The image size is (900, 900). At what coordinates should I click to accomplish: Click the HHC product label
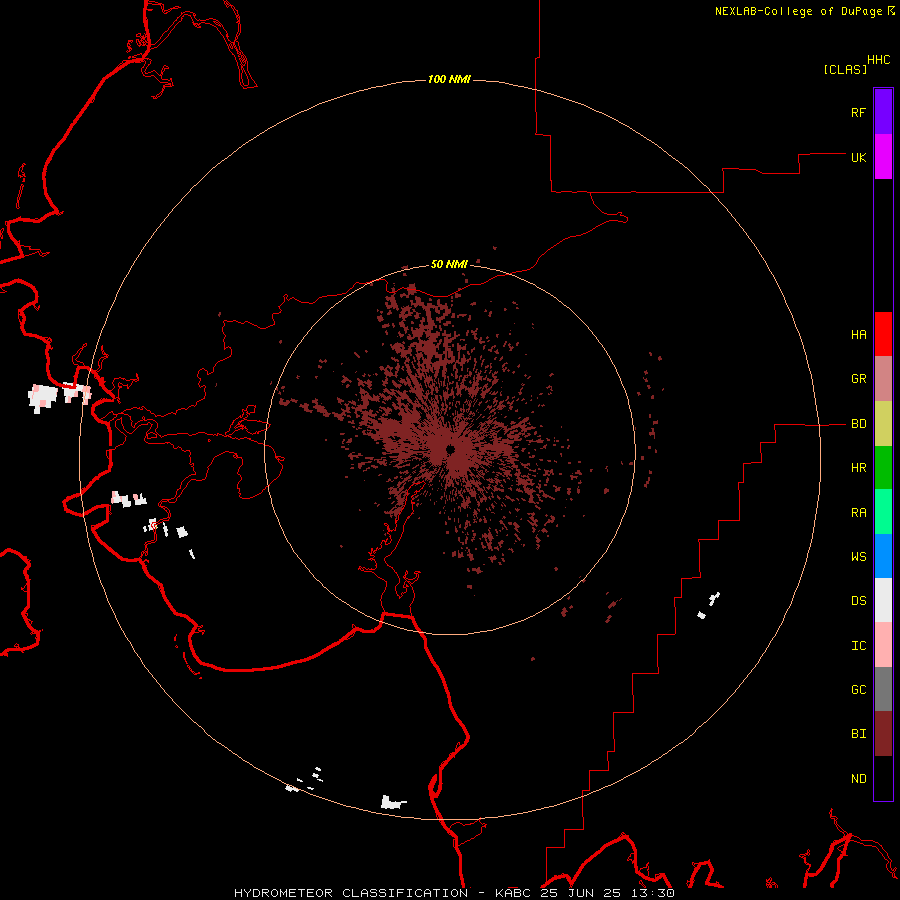coord(879,60)
